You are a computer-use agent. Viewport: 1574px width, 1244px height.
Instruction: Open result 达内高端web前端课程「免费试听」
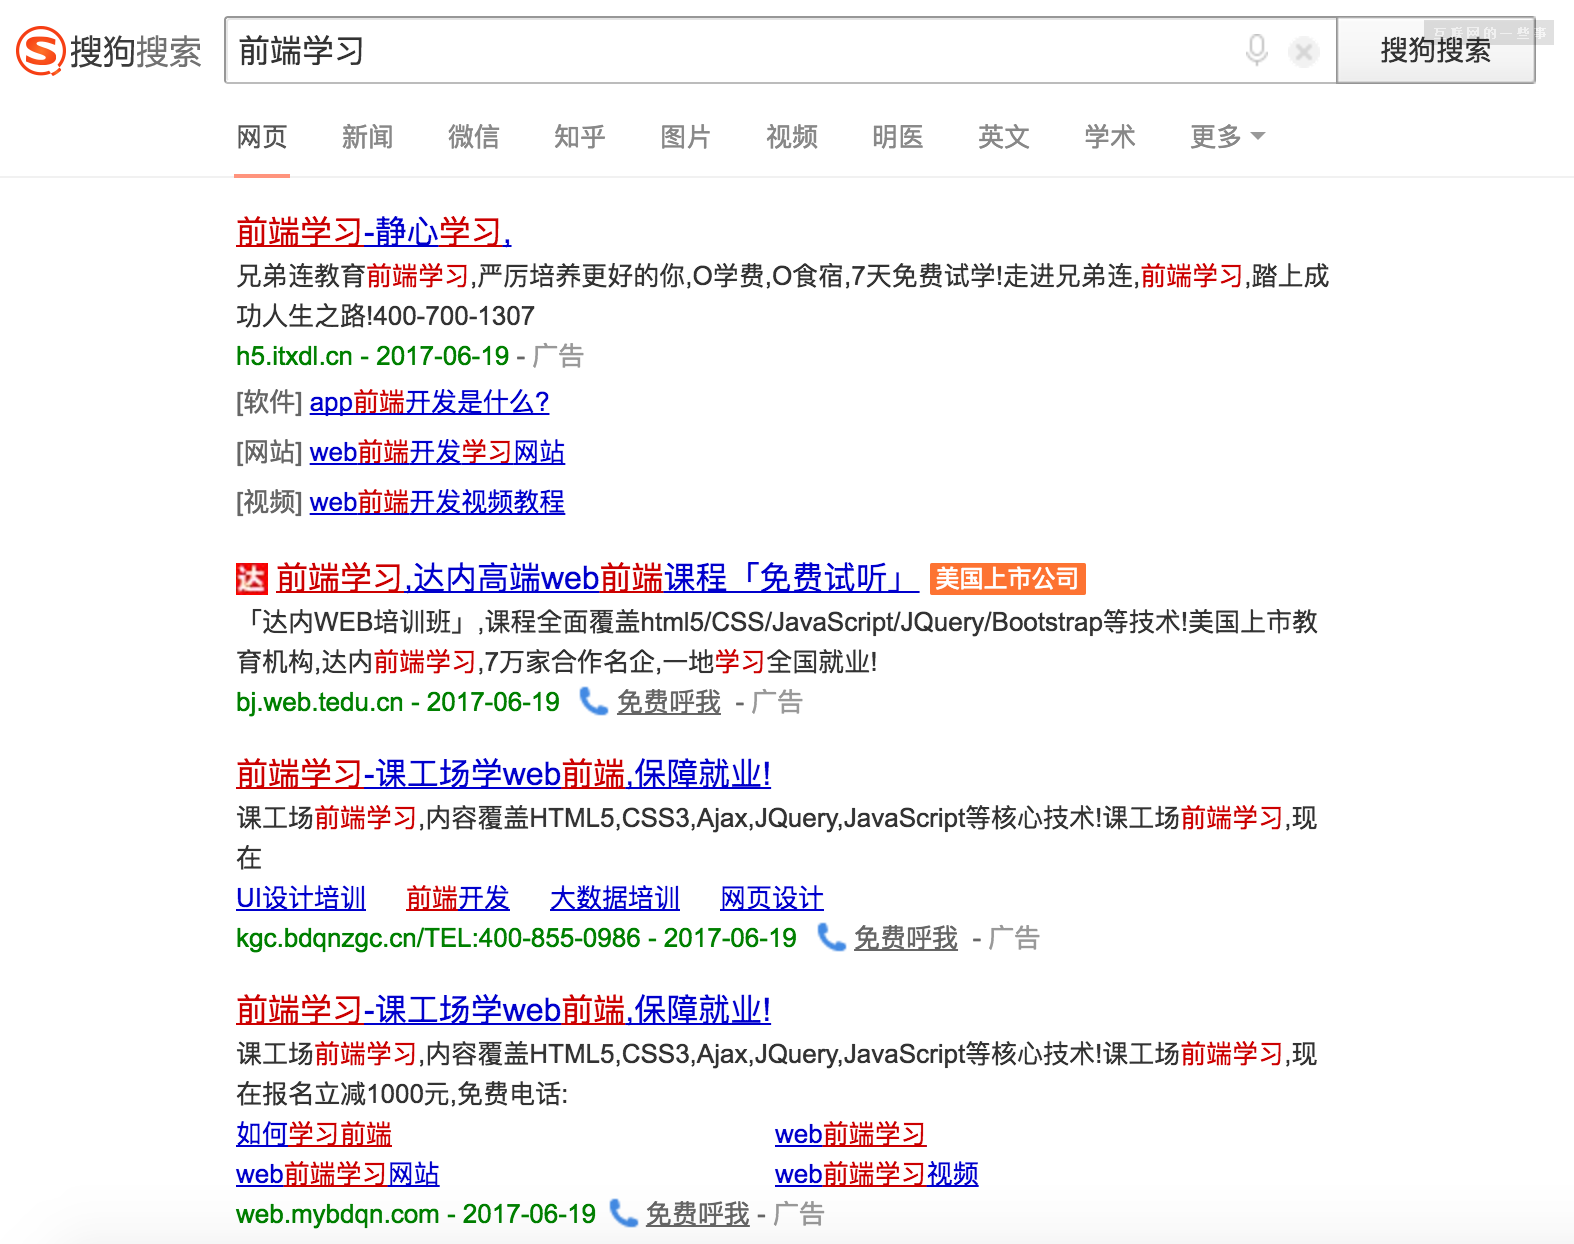coord(597,578)
